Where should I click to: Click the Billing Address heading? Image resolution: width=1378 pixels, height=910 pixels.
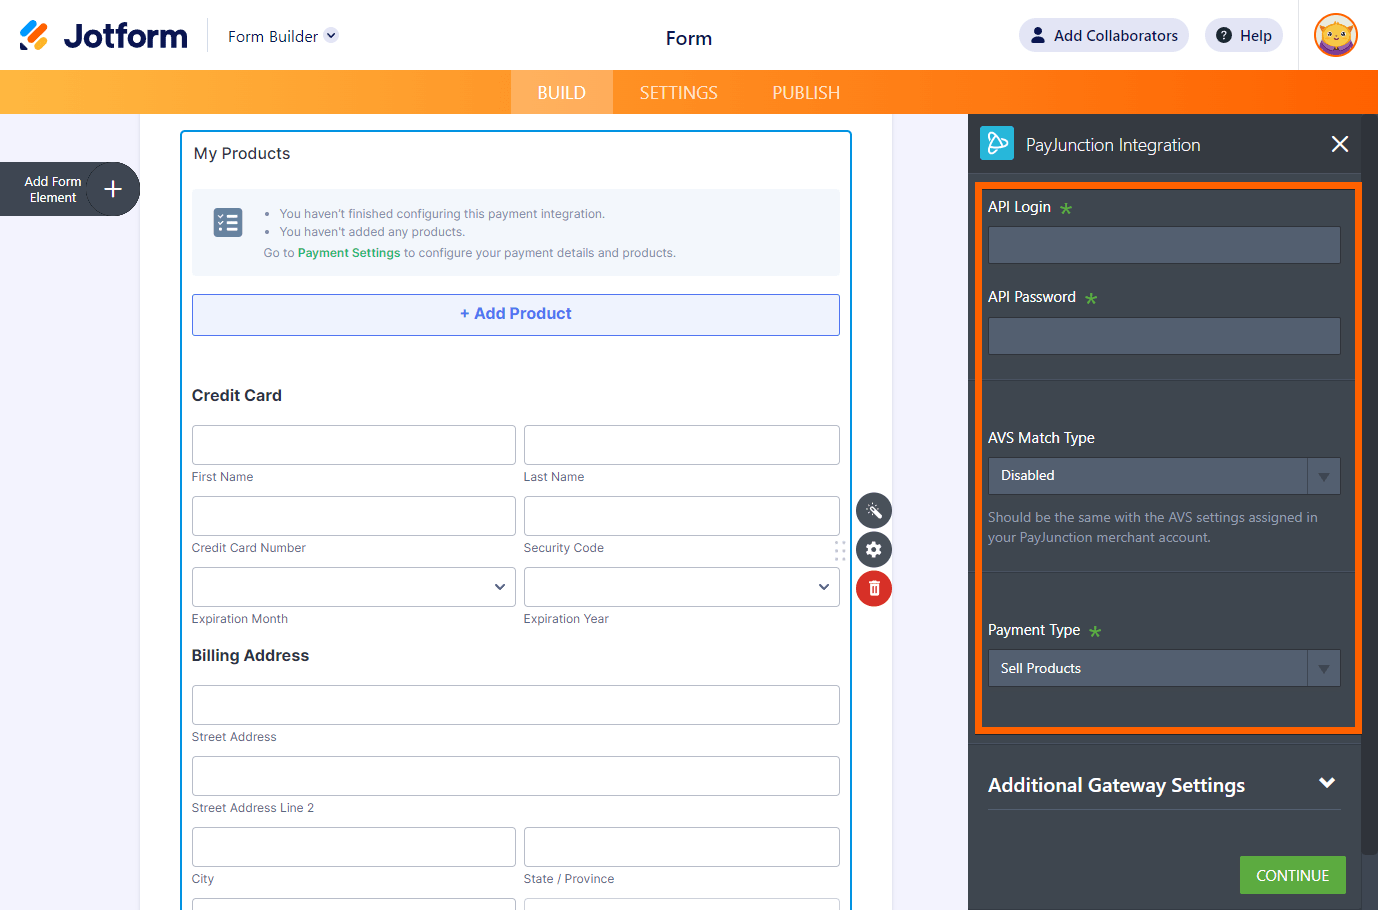coord(251,655)
